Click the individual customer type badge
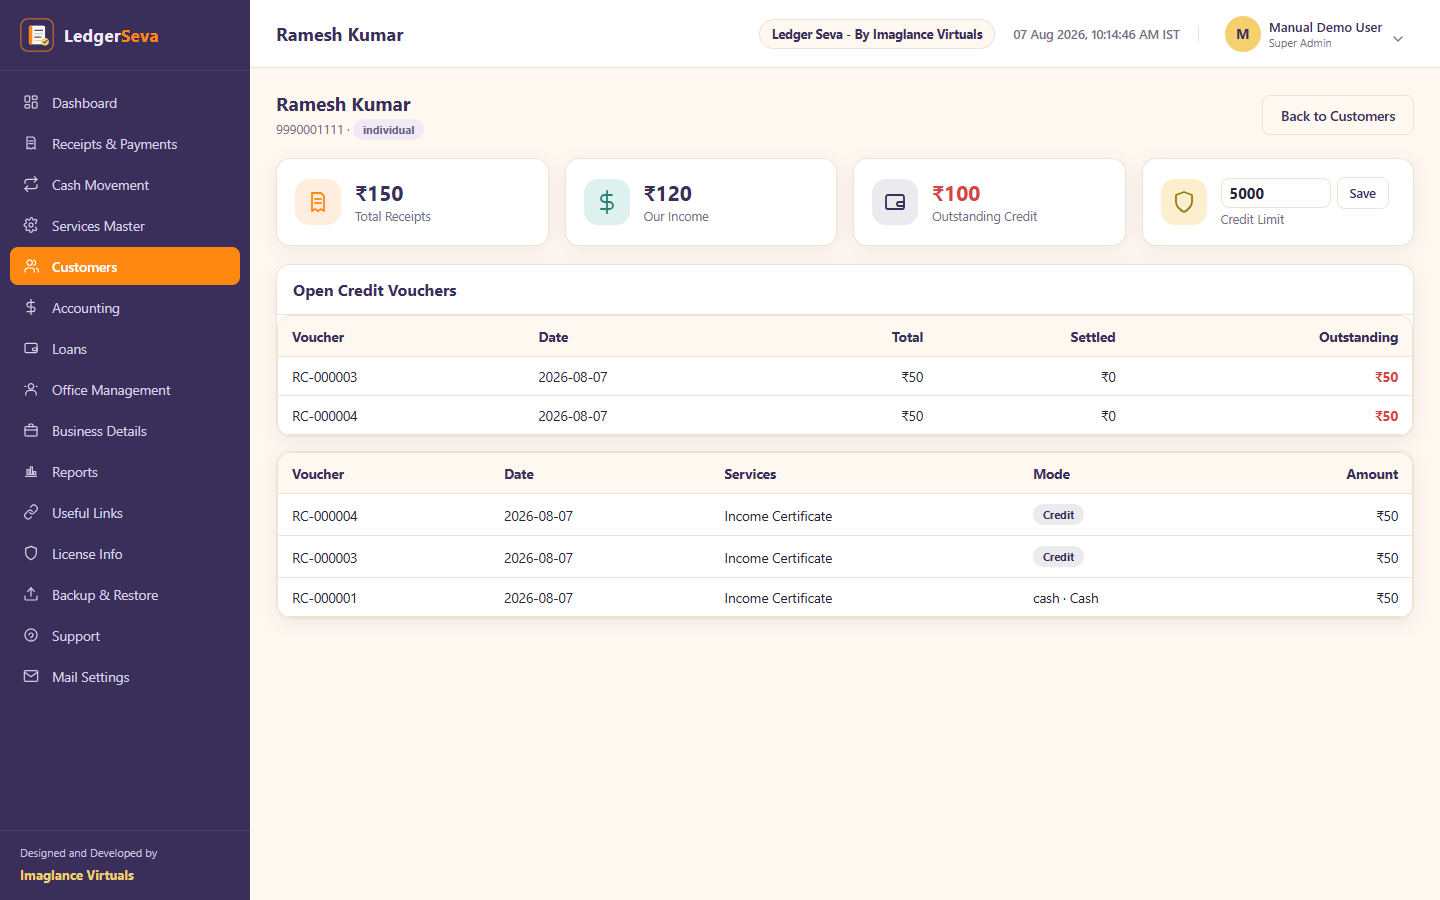Screen dimensions: 1440x900 click(x=388, y=130)
